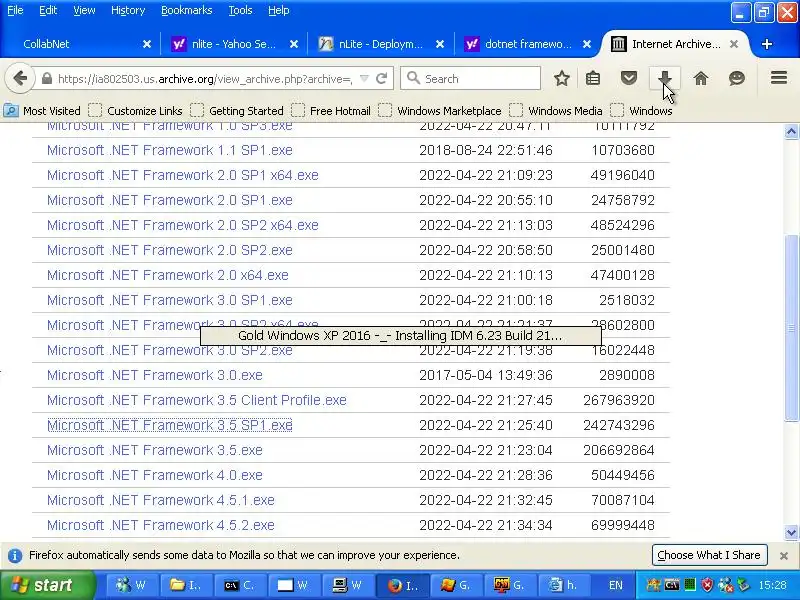
Task: Click scrollbar down arrow
Action: (x=791, y=533)
